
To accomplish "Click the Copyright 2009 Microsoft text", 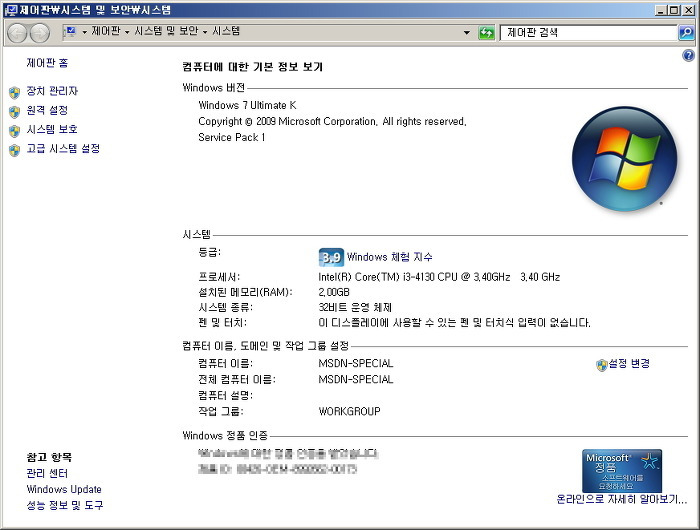I will 332,121.
